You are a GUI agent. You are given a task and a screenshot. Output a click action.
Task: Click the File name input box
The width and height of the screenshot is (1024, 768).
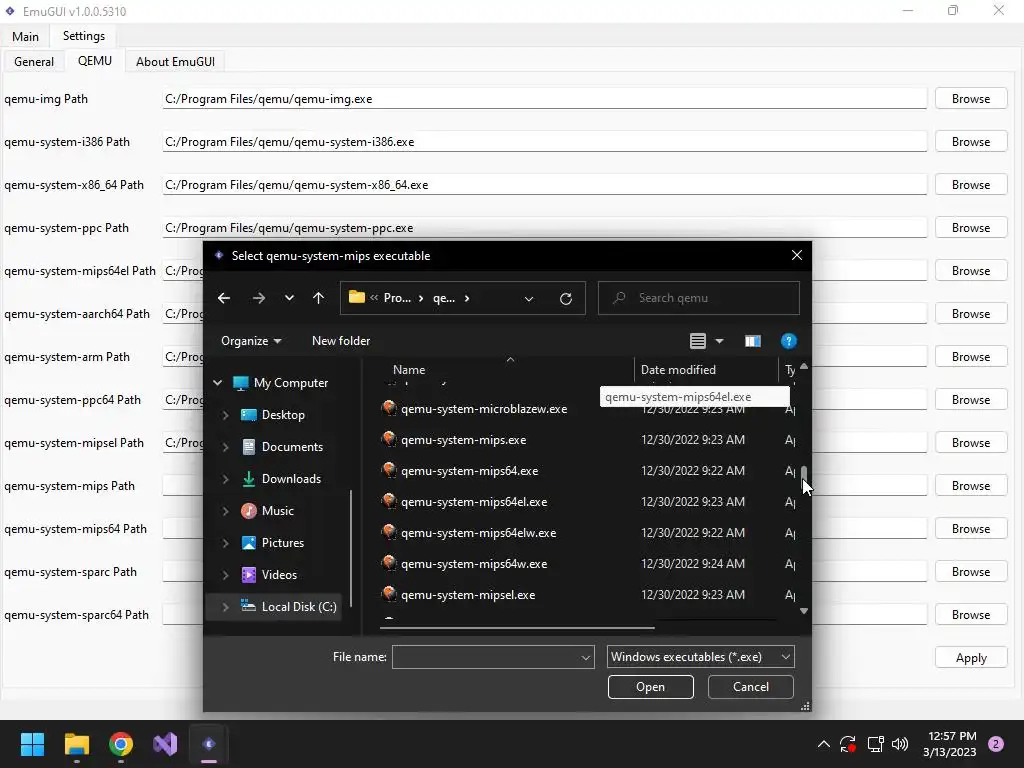click(493, 657)
